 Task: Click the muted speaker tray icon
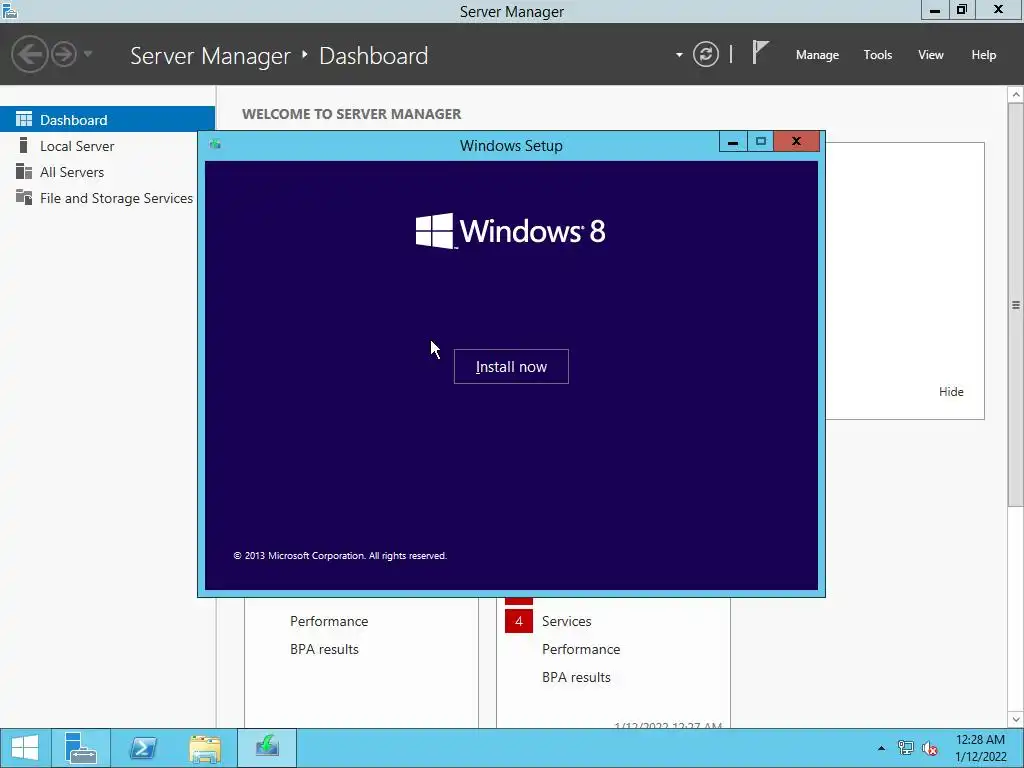[929, 748]
